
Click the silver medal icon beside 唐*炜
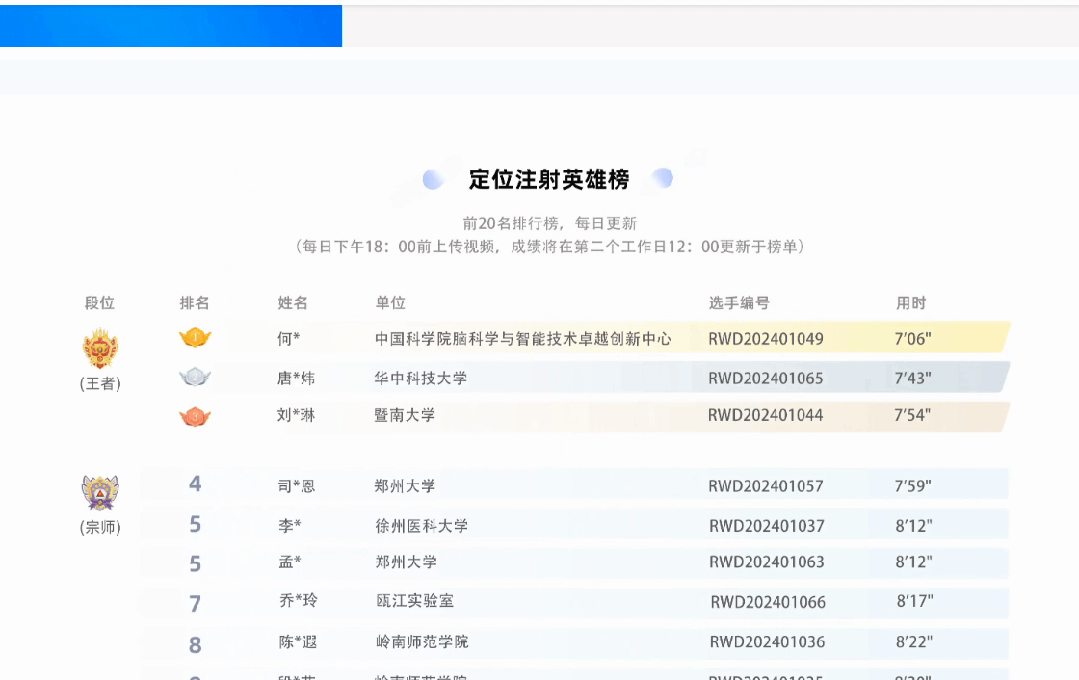(195, 377)
